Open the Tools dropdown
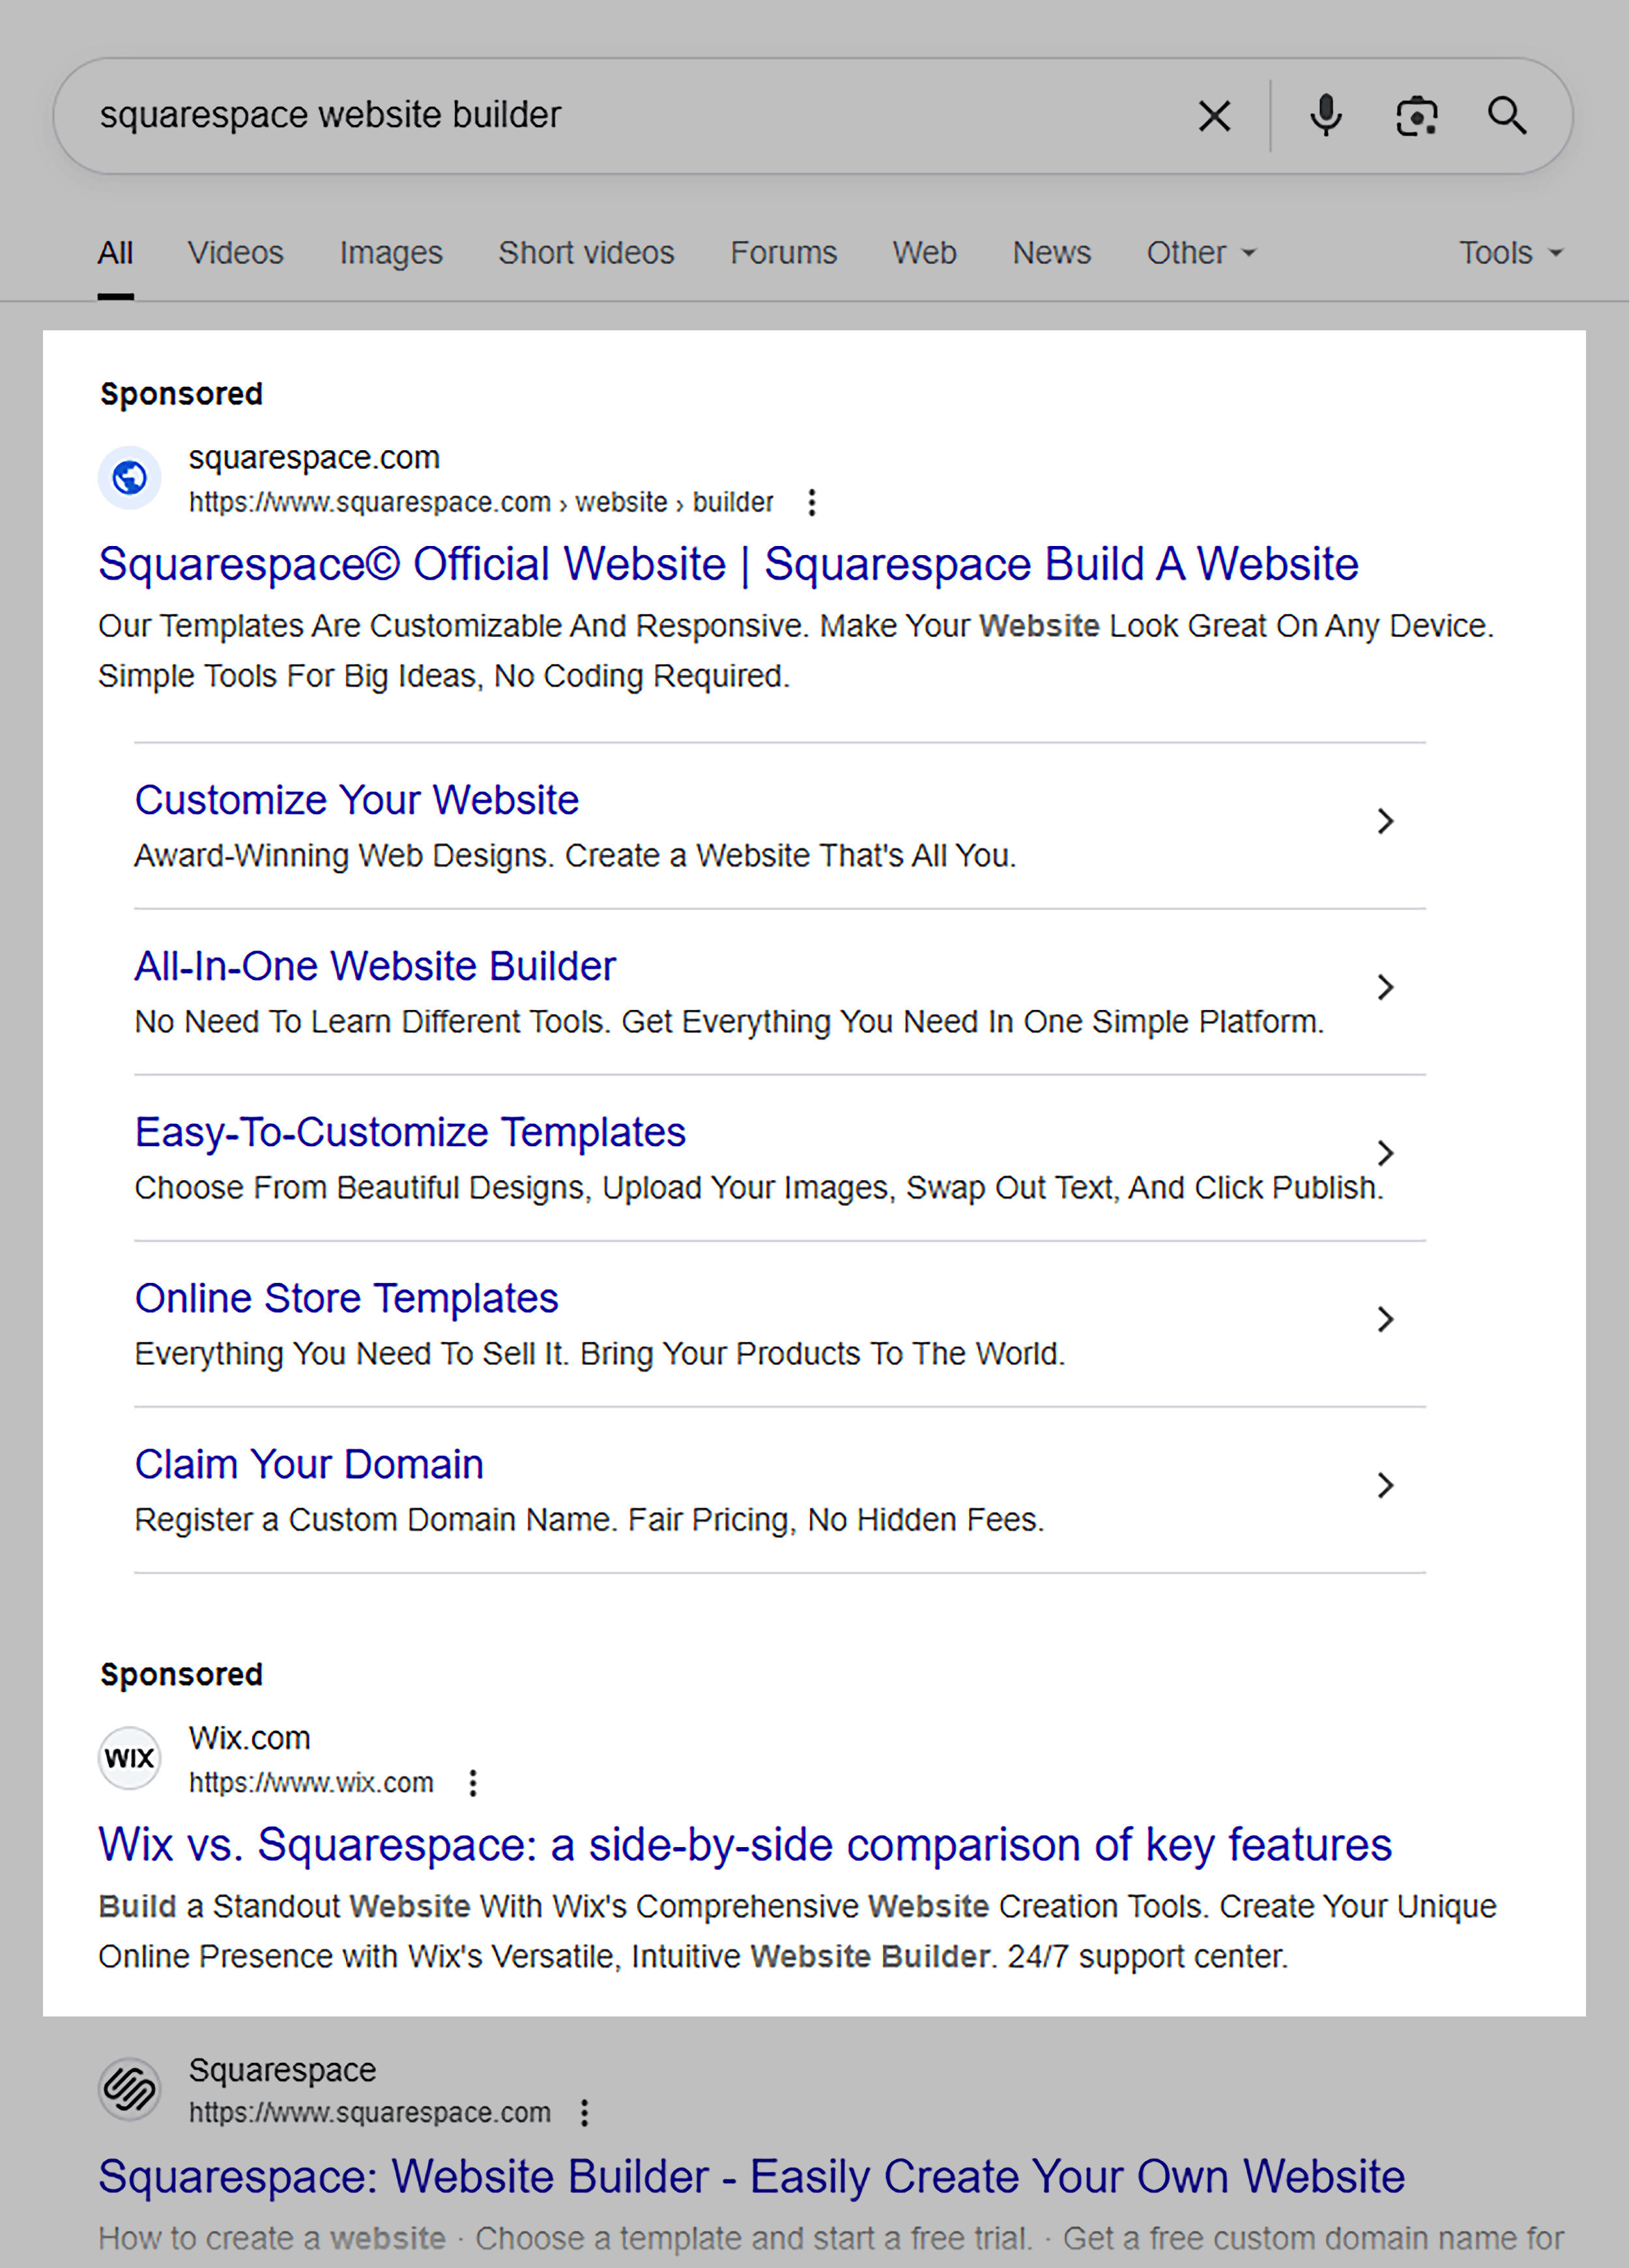1629x2268 pixels. point(1509,253)
